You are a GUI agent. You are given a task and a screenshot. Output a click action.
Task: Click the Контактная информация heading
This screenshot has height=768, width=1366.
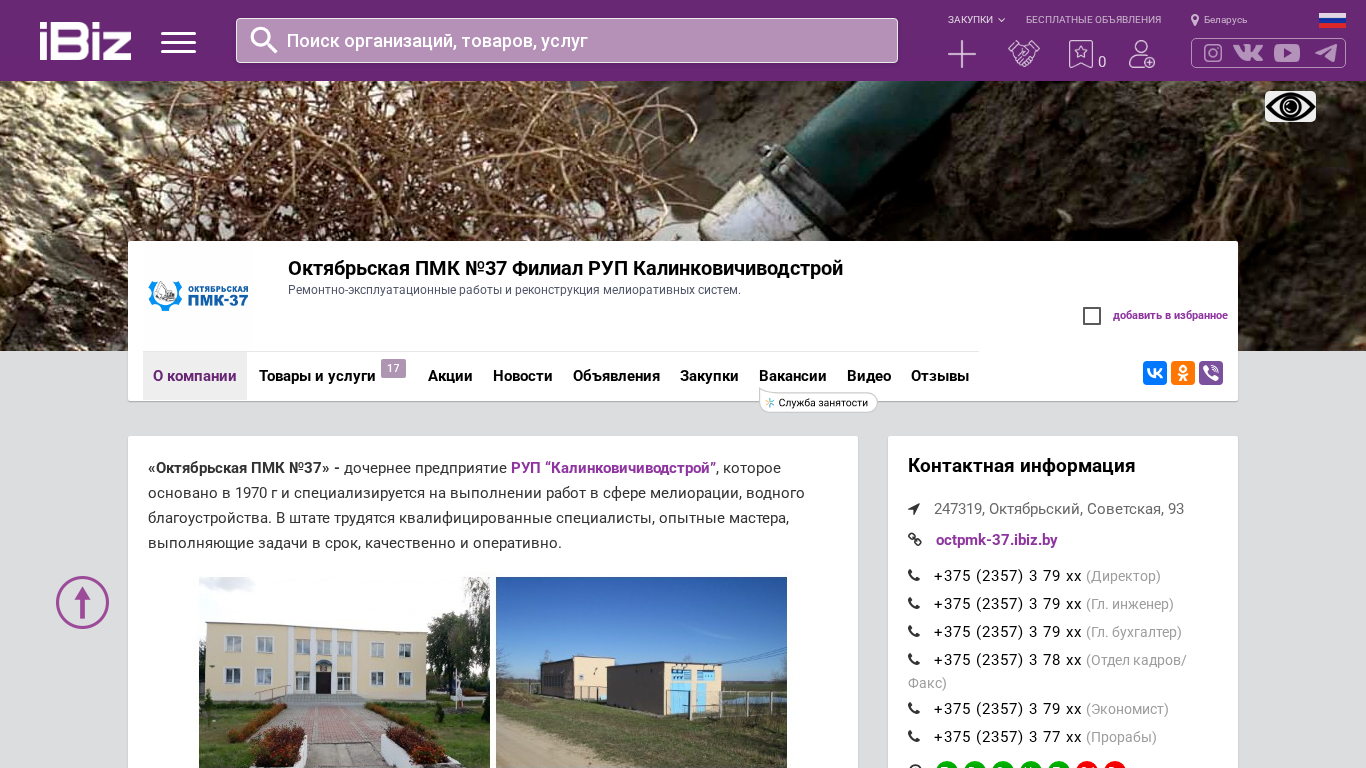[1021, 466]
